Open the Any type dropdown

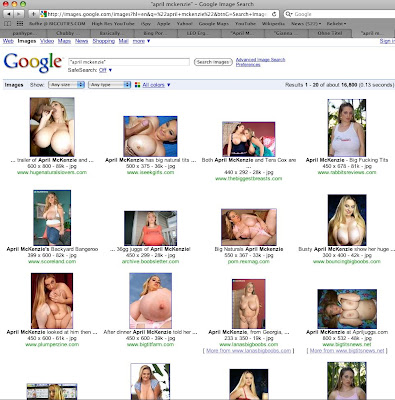click(109, 85)
